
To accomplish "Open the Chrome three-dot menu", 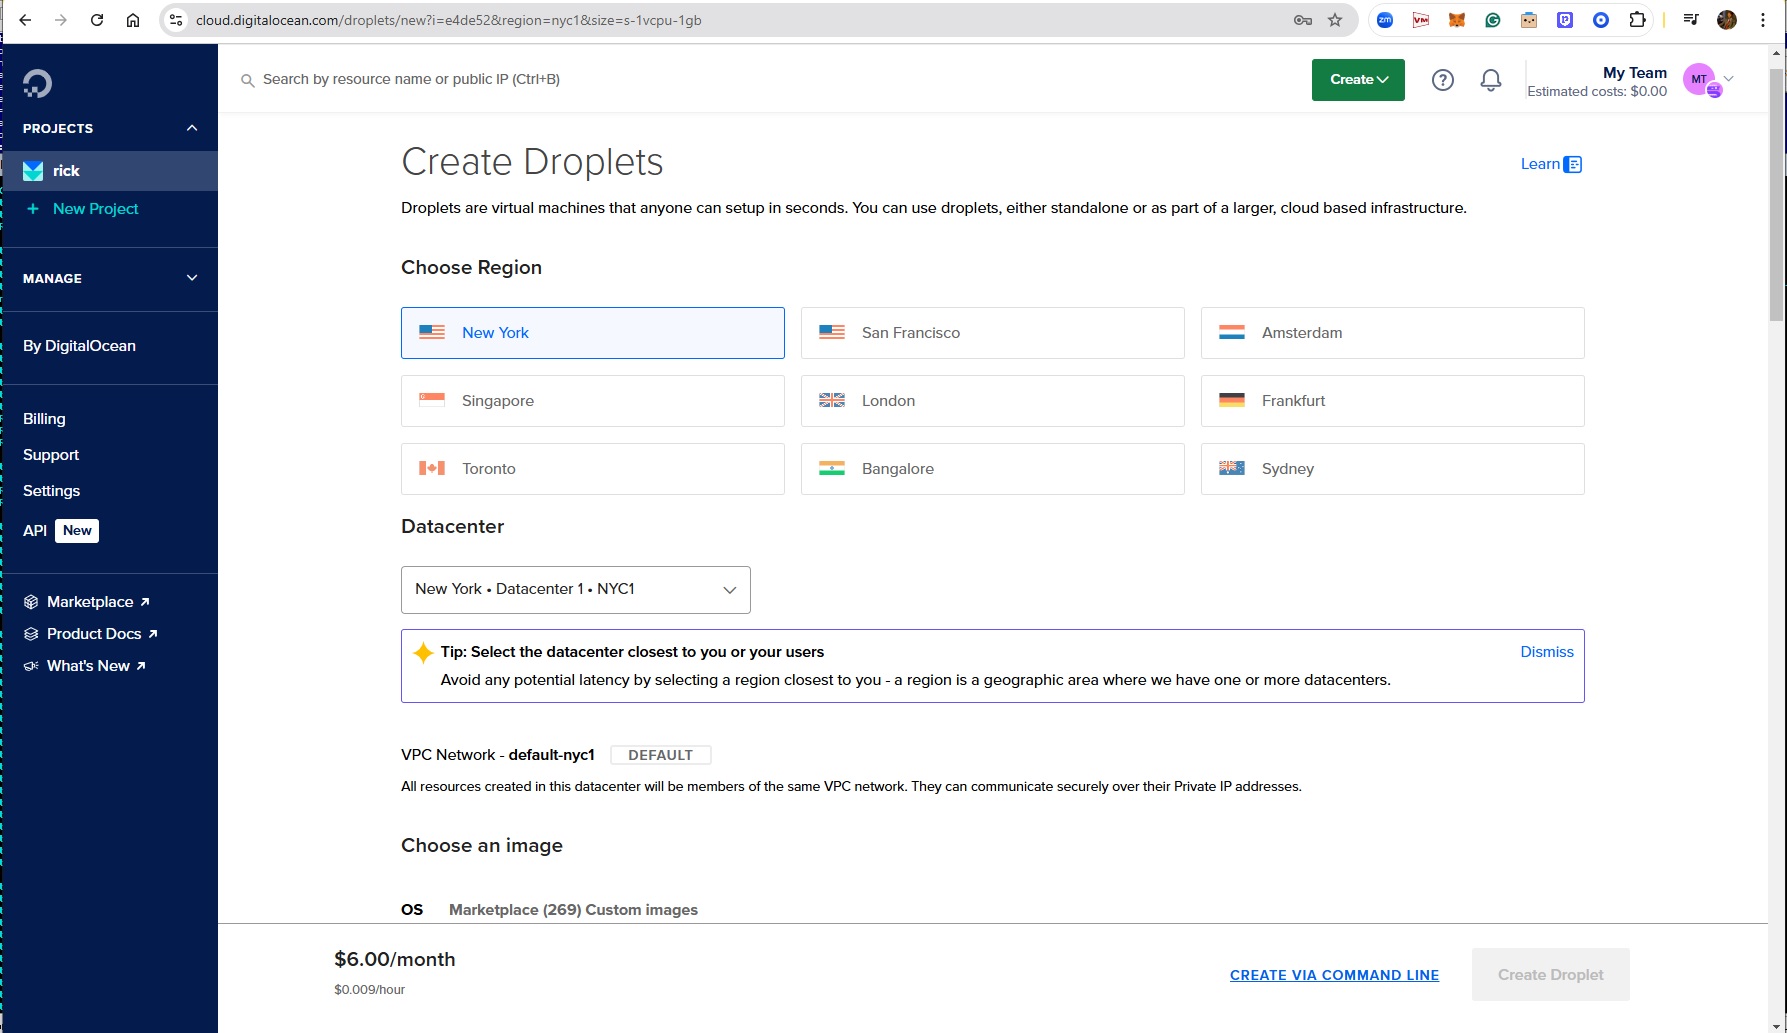I will [x=1763, y=20].
